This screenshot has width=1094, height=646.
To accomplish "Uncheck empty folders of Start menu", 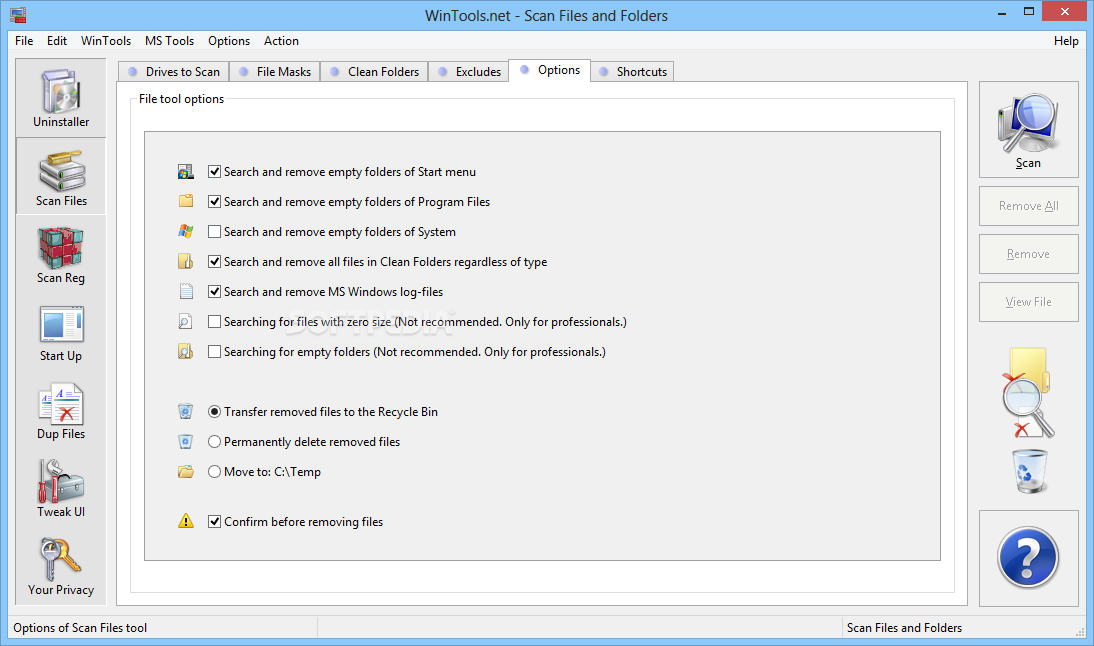I will [x=214, y=172].
